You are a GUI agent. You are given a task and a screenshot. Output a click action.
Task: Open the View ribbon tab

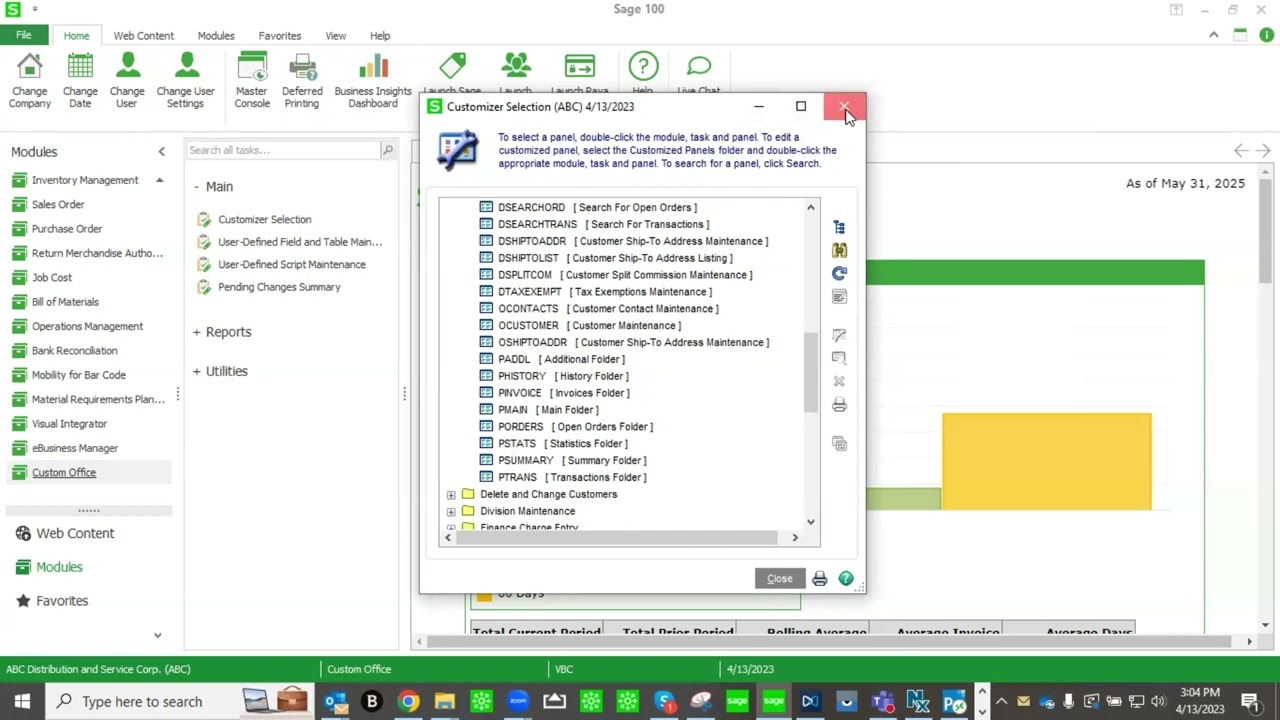335,36
